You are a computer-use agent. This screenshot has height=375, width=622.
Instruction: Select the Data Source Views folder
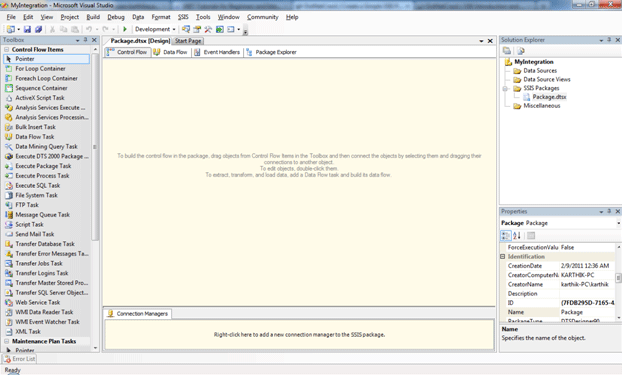[x=547, y=79]
